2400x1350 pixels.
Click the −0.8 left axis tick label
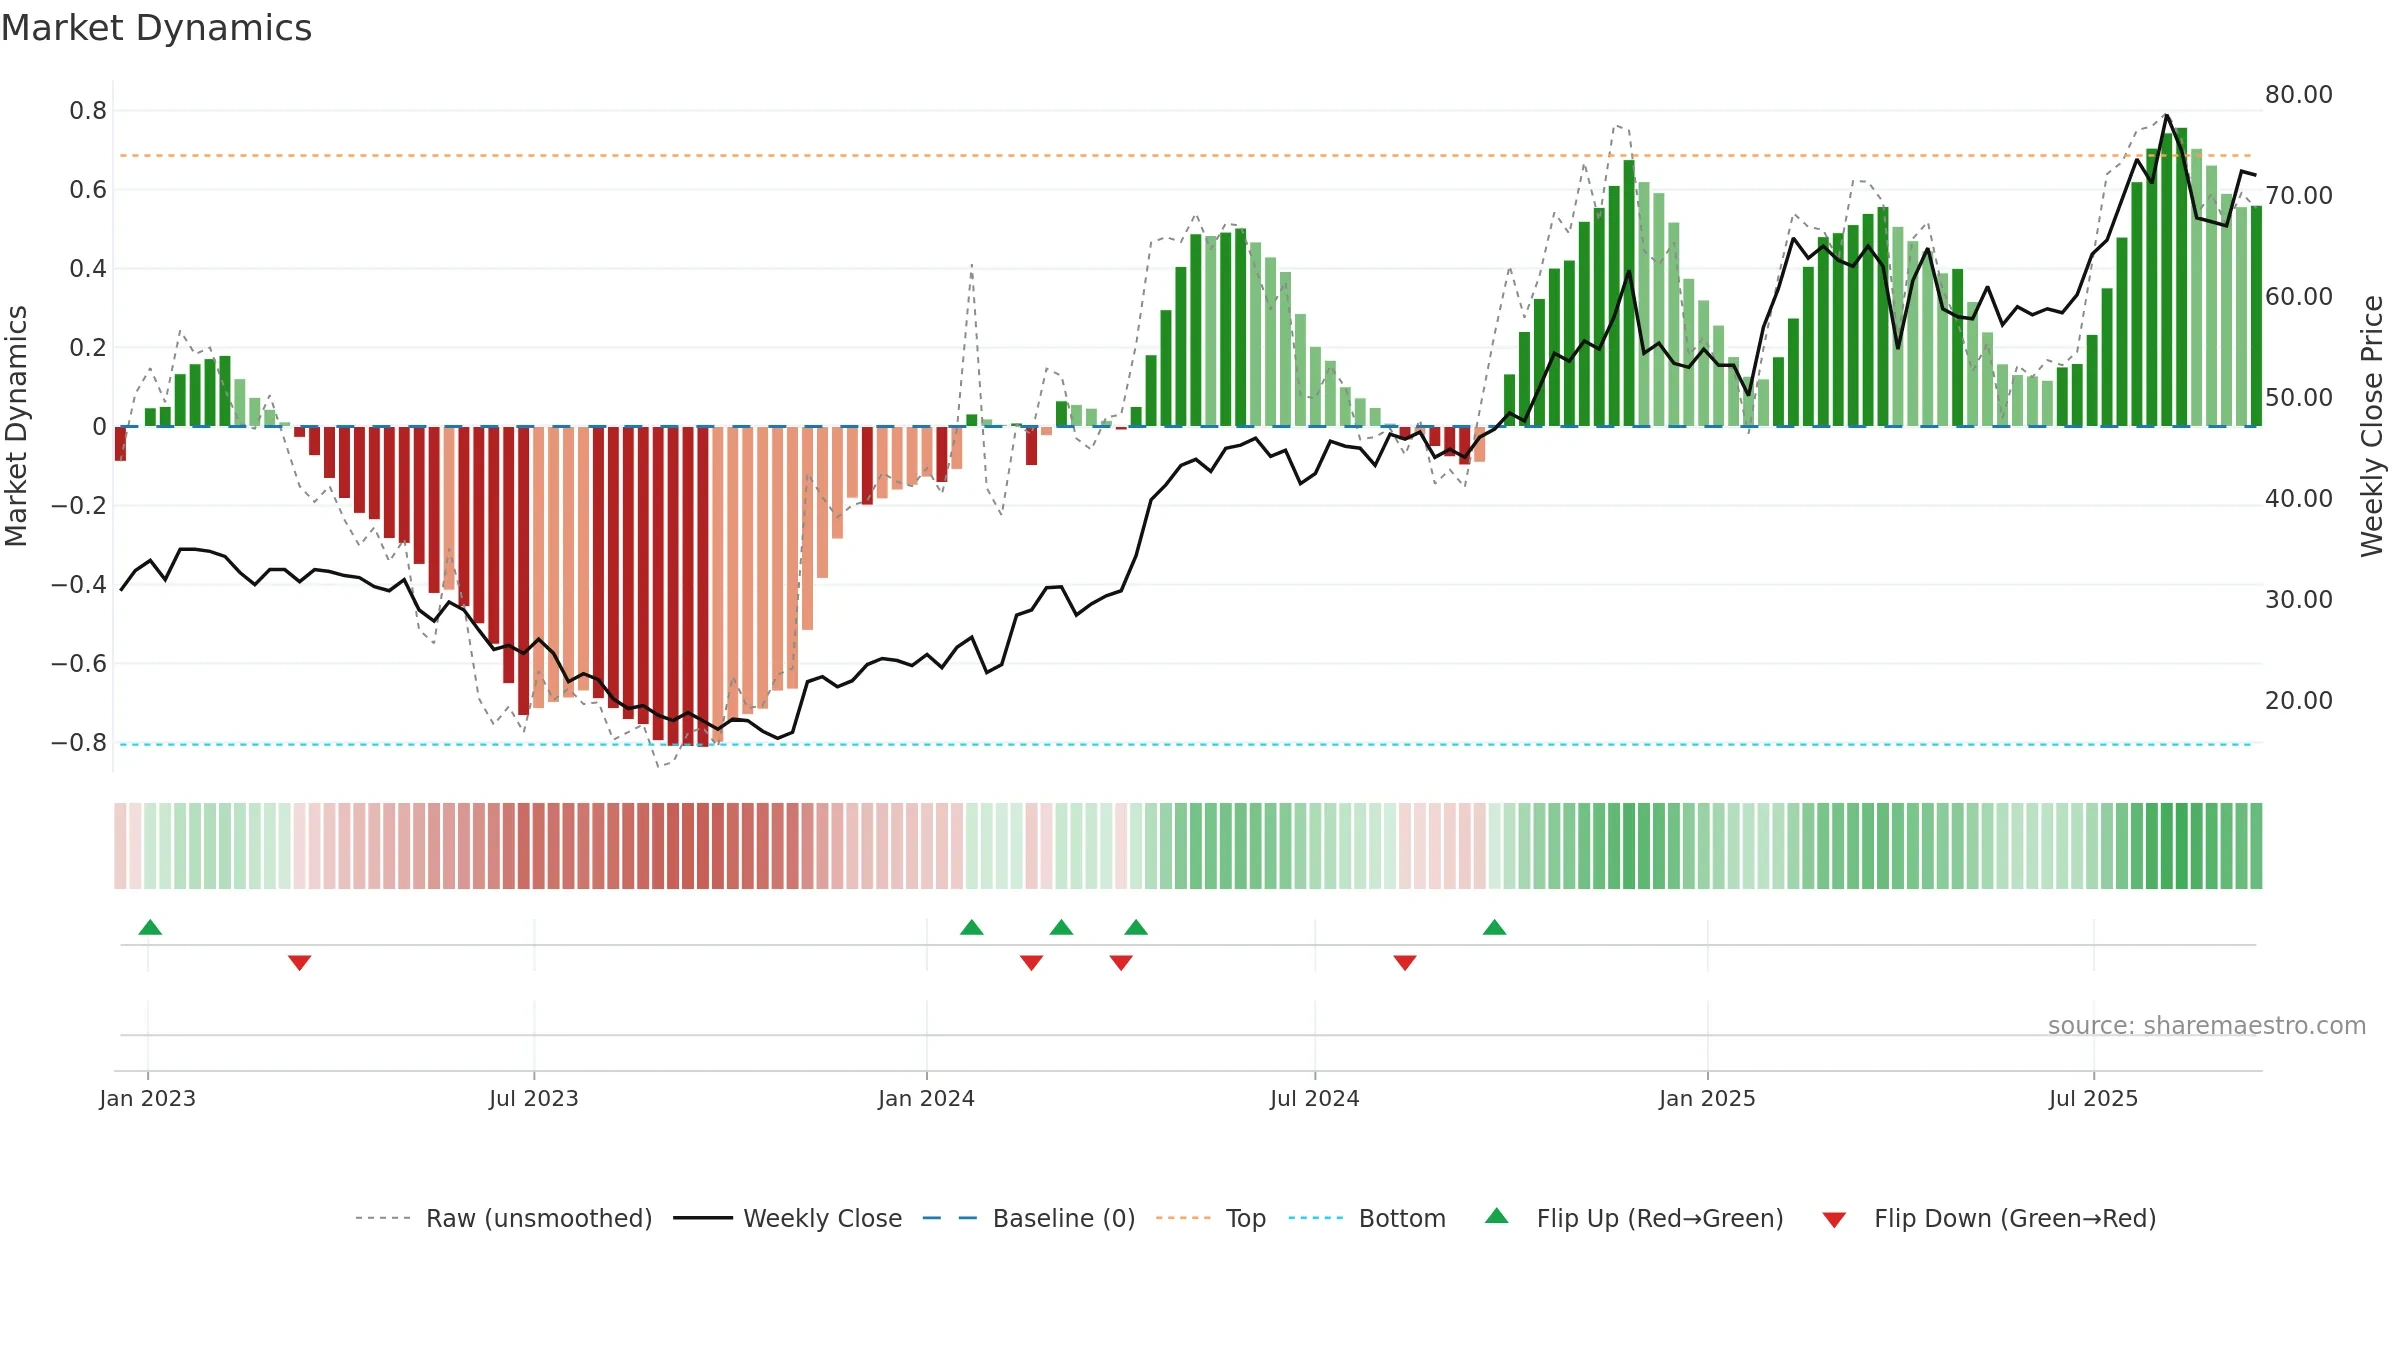(79, 743)
